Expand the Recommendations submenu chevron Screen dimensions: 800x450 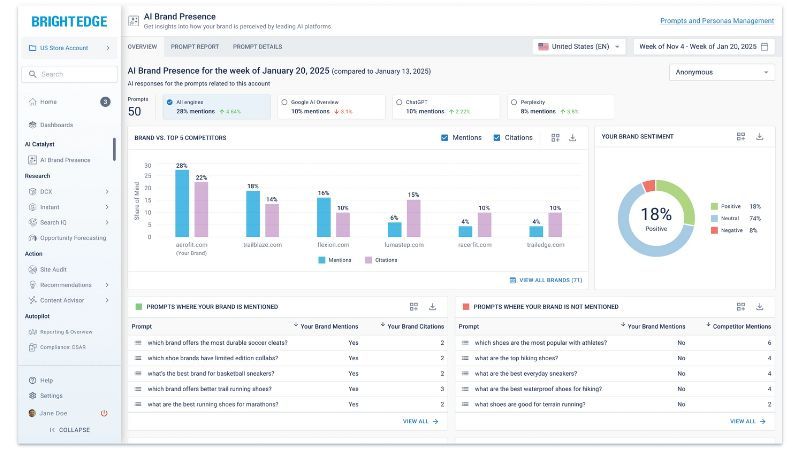[x=107, y=285]
